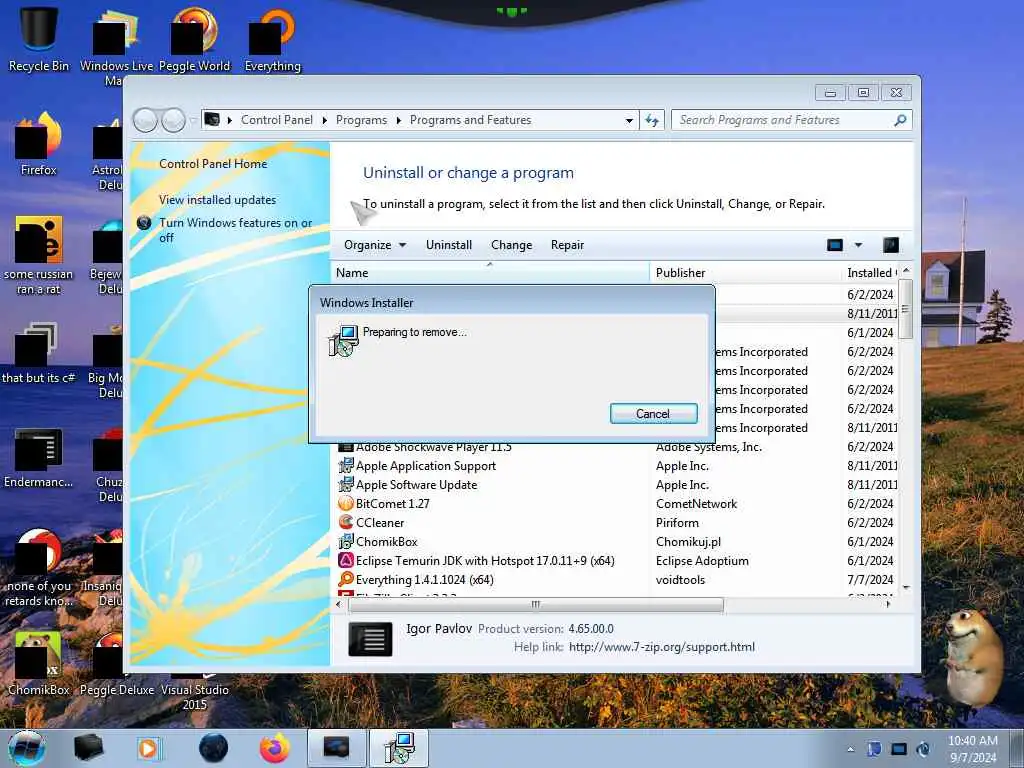Select the Eclipse Temurin JDK row
This screenshot has width=1024, height=768.
[x=617, y=560]
